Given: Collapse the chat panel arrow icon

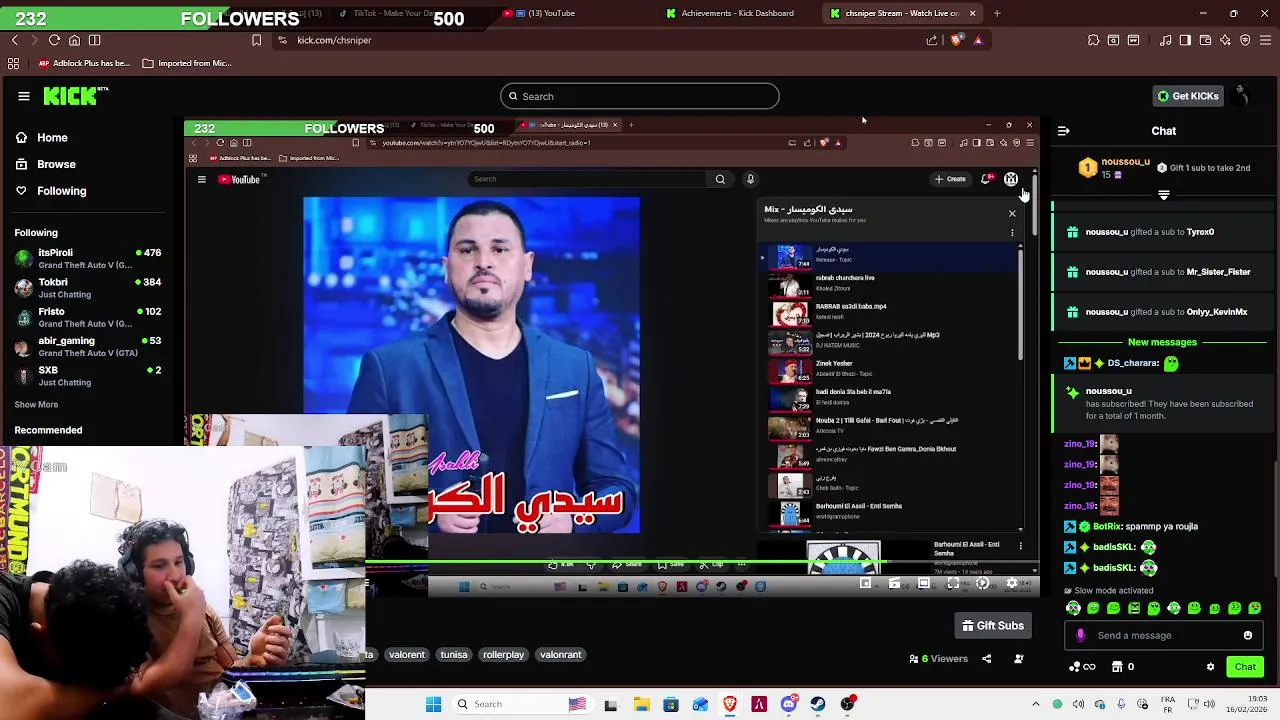Looking at the screenshot, I should pyautogui.click(x=1064, y=131).
